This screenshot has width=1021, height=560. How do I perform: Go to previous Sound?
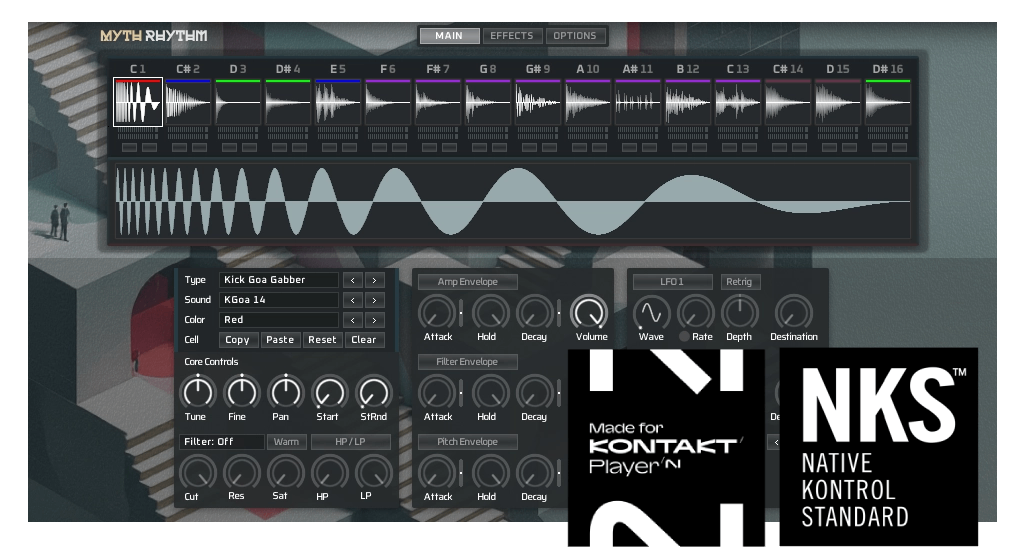pos(353,300)
